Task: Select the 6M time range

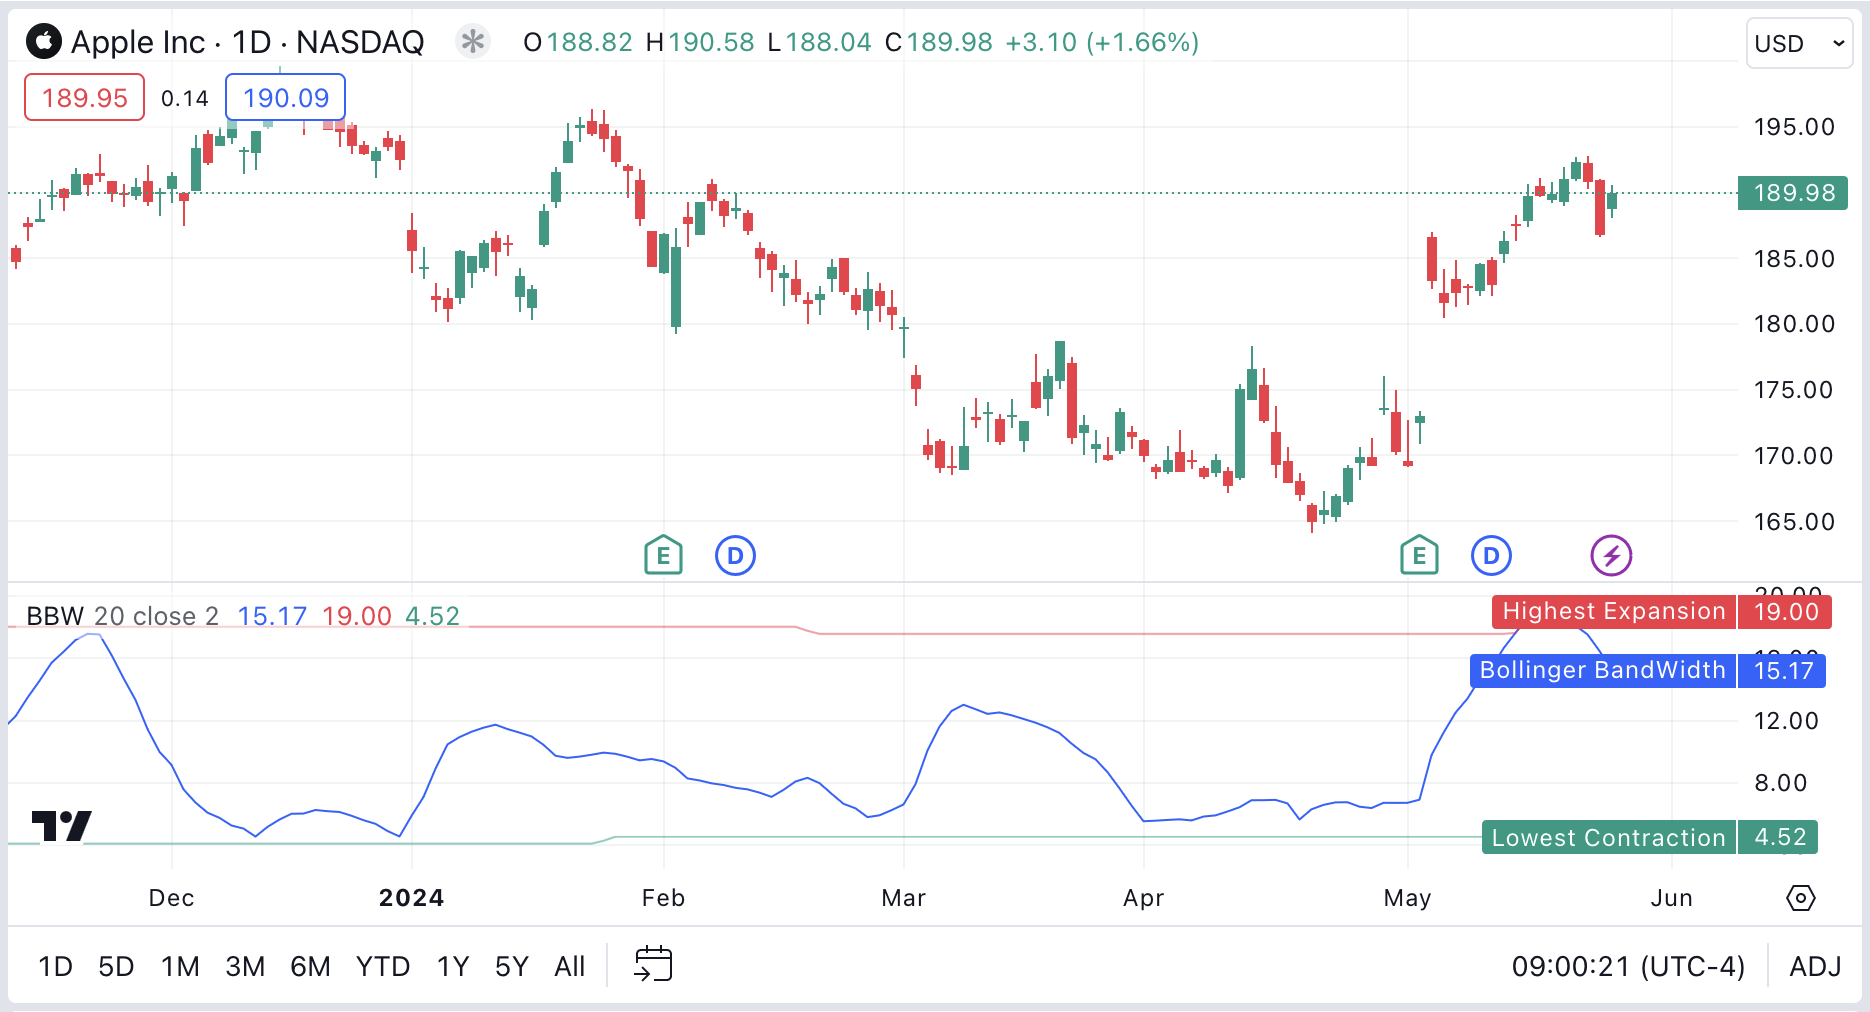Action: (310, 967)
